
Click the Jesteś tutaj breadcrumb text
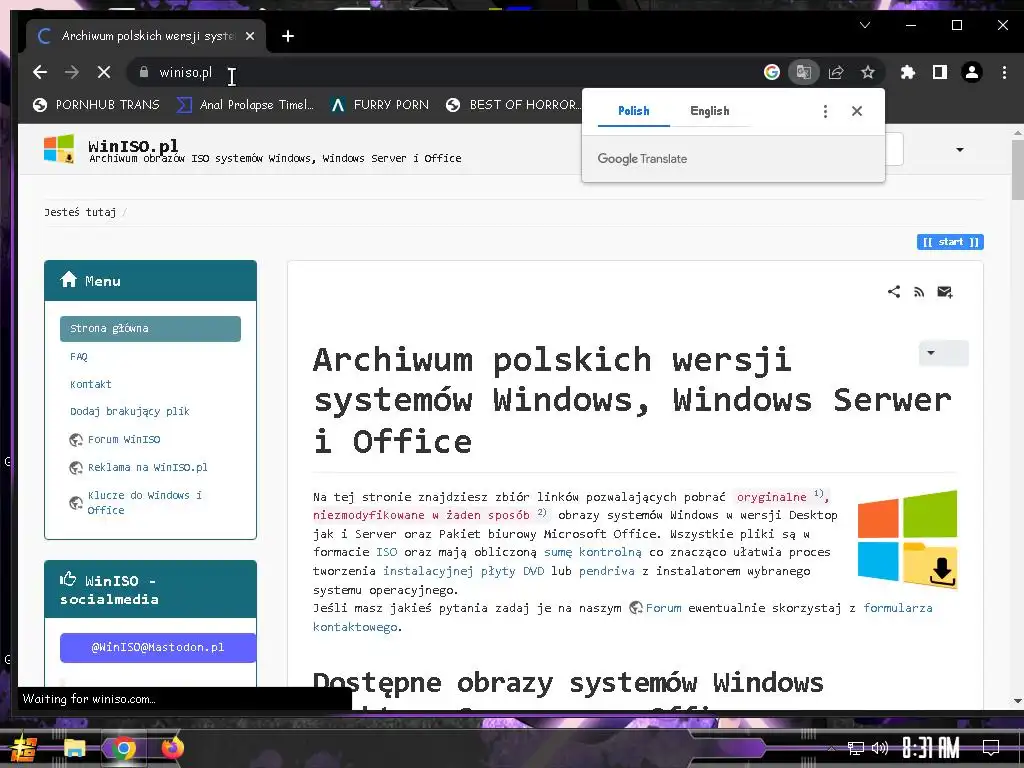[80, 212]
